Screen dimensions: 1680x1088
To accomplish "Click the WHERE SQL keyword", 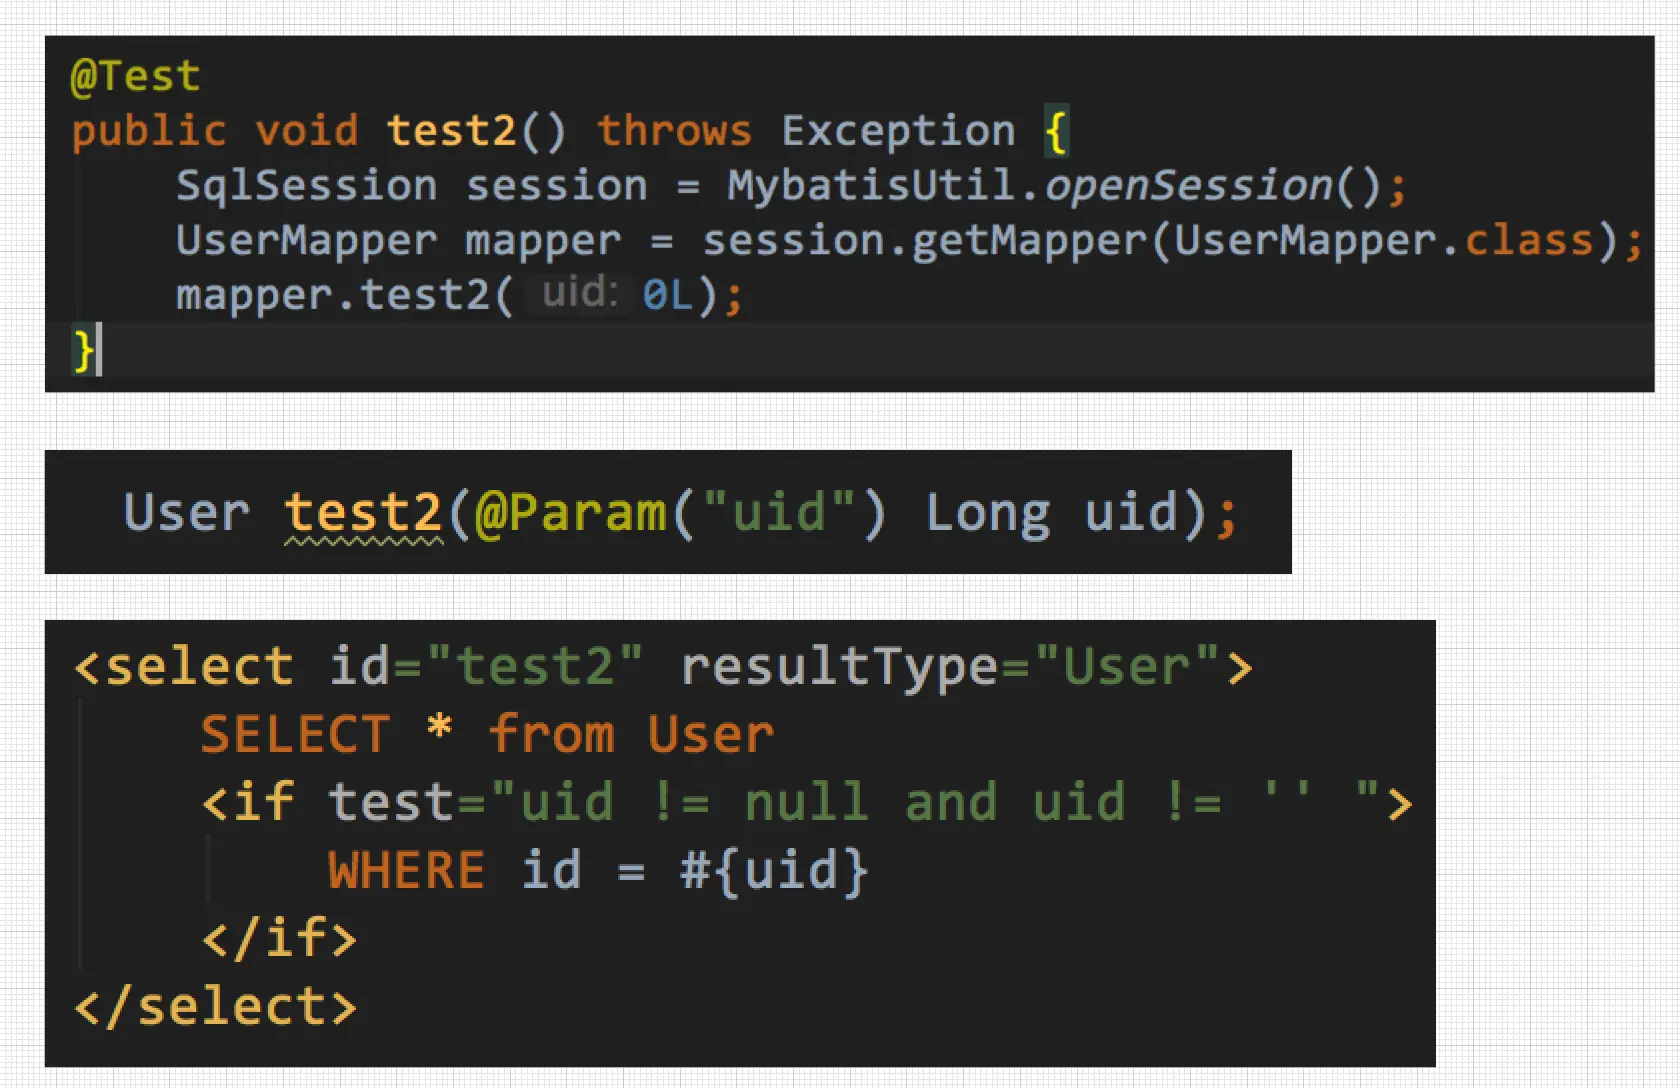I will point(406,870).
